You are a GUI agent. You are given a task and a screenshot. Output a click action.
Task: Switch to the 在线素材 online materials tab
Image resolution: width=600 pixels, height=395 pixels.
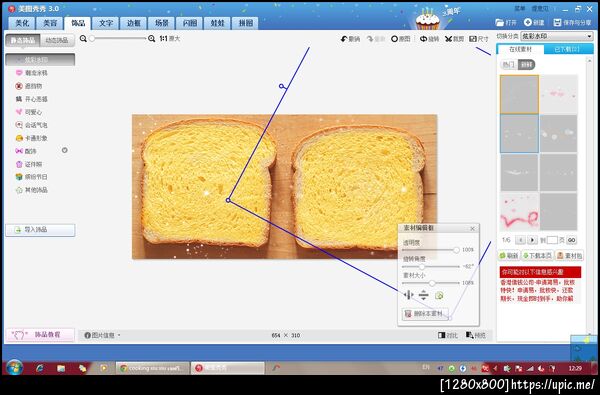tap(520, 49)
